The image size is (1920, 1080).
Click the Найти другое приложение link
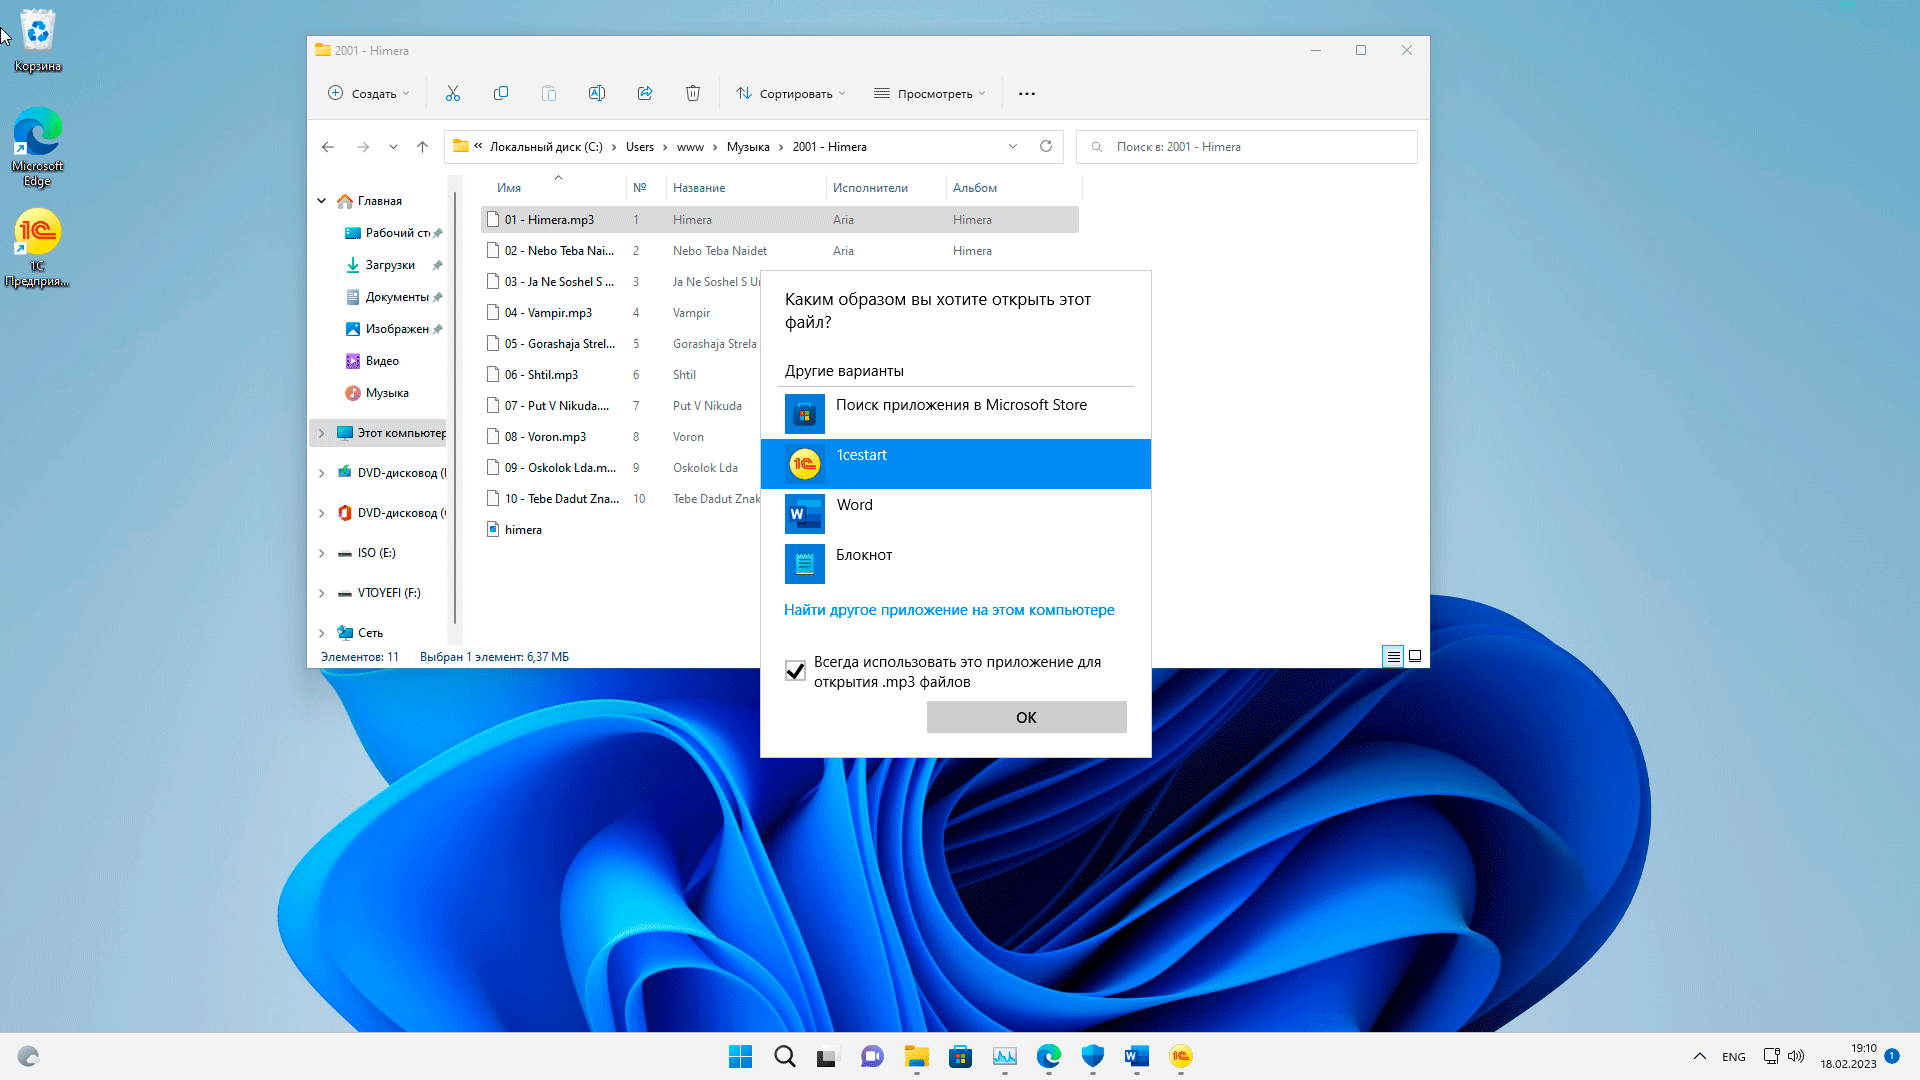[948, 610]
